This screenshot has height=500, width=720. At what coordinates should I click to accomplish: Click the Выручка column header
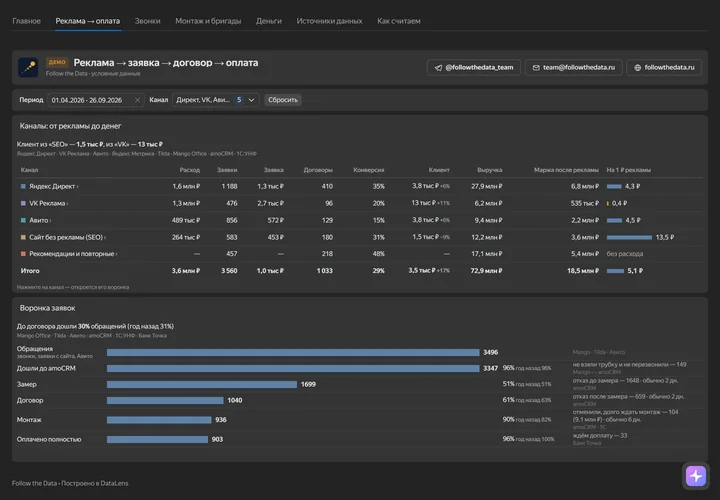pos(489,170)
